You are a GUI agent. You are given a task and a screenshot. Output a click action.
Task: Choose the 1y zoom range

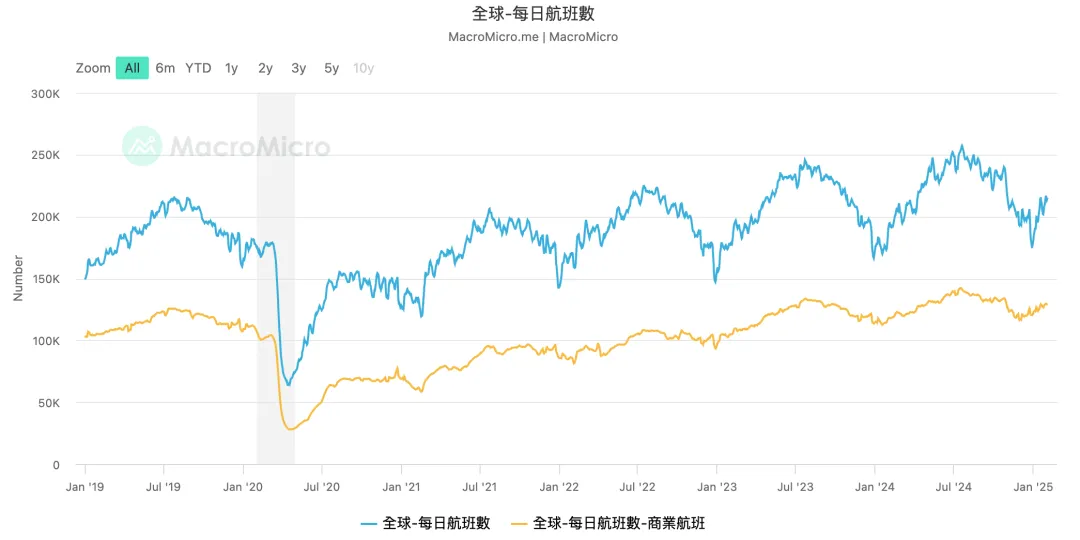[231, 68]
